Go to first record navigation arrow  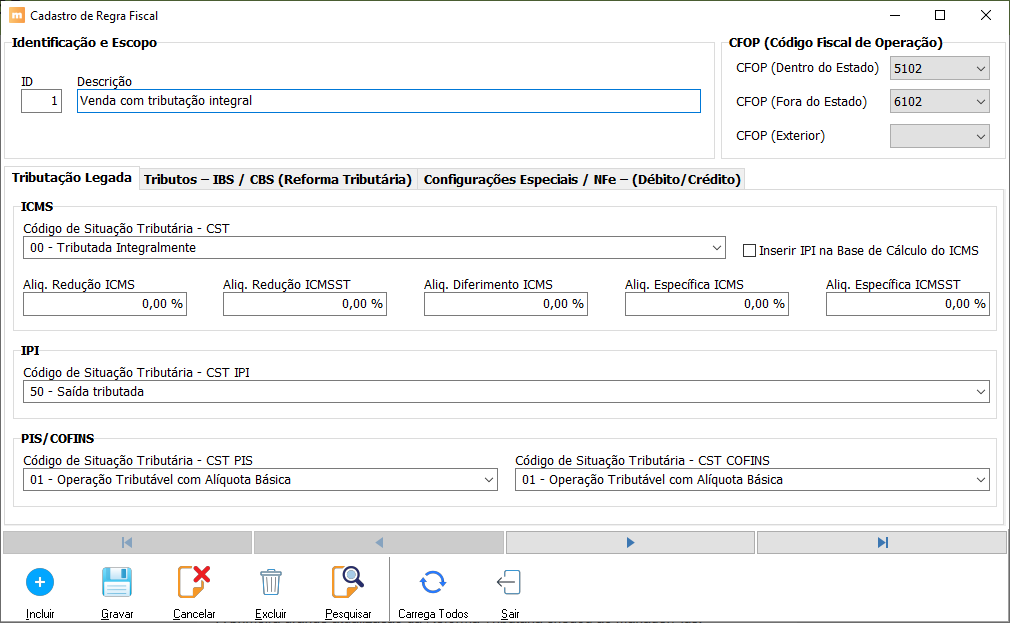[127, 542]
